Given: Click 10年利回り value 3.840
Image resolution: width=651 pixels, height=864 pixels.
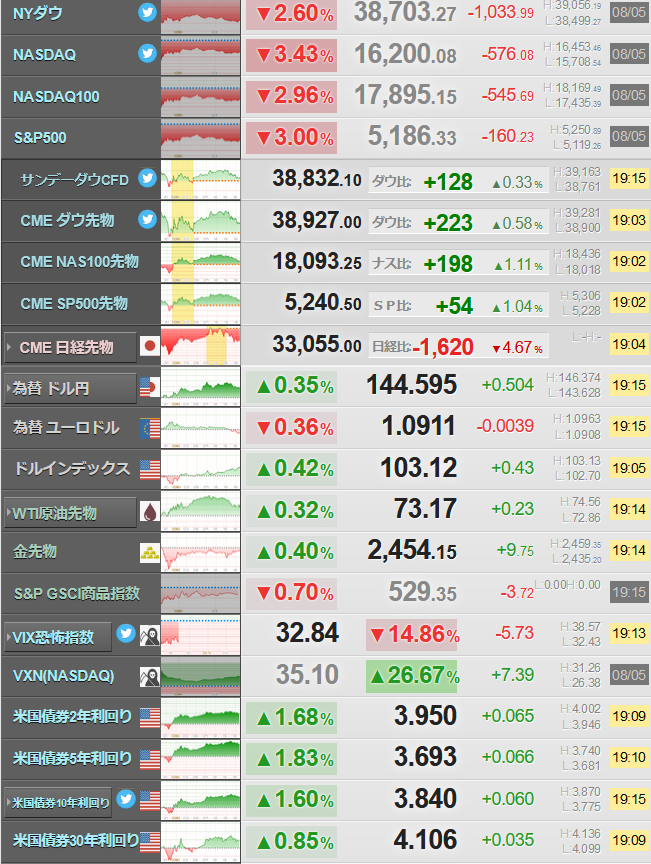Looking at the screenshot, I should pos(426,798).
